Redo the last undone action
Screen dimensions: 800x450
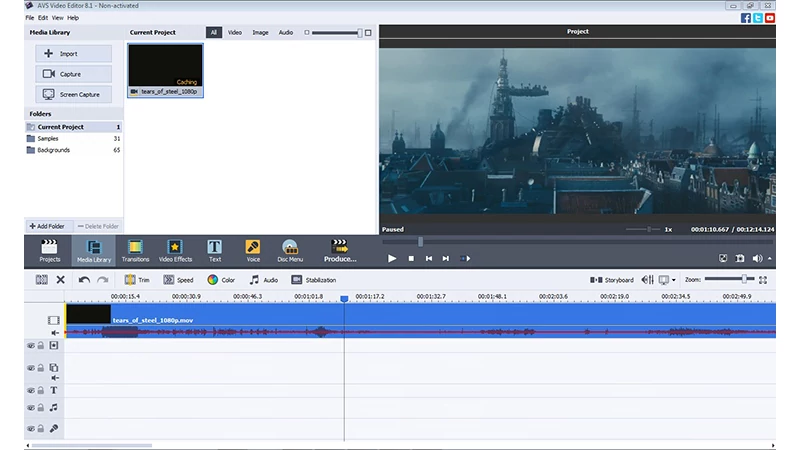[103, 280]
